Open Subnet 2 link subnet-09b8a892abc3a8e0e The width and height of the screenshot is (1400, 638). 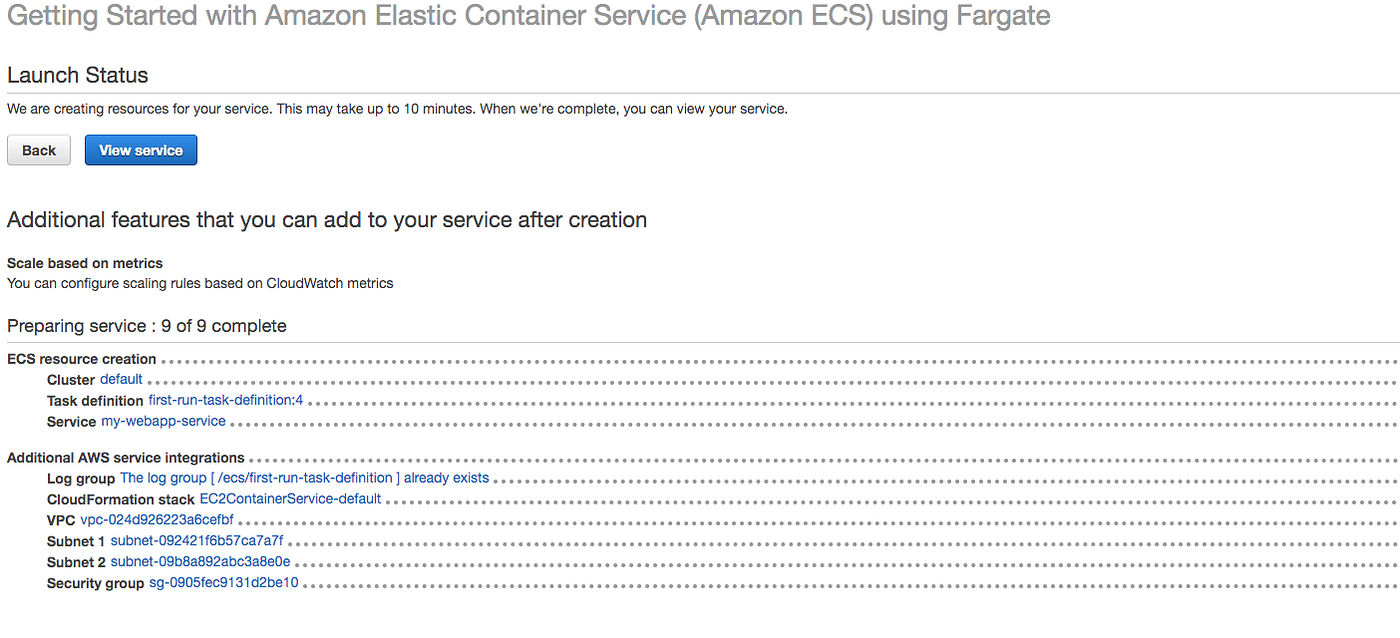(200, 562)
